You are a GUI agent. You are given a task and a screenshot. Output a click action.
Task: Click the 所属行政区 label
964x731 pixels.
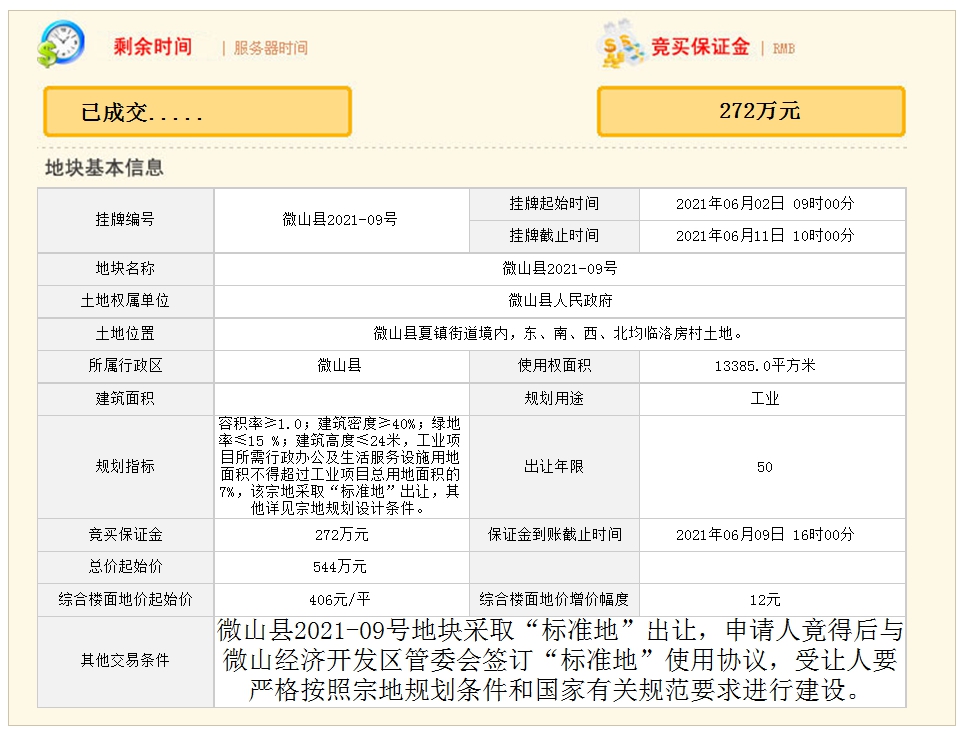[x=125, y=366]
